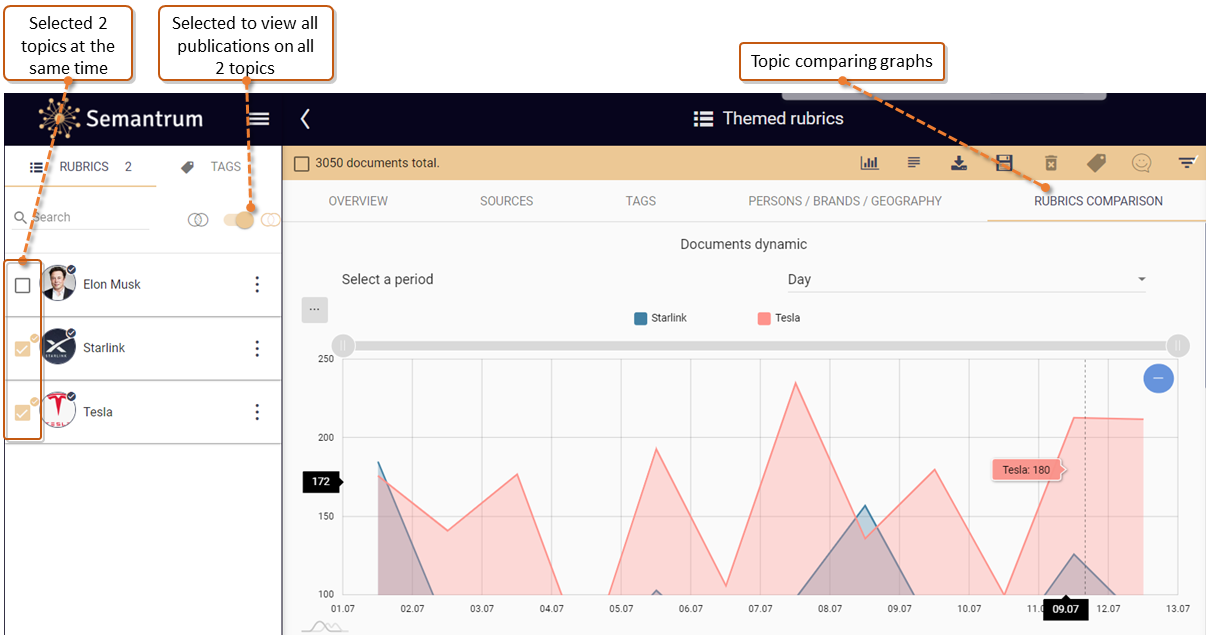Switch to the Overview tab
The image size is (1206, 635).
point(358,201)
